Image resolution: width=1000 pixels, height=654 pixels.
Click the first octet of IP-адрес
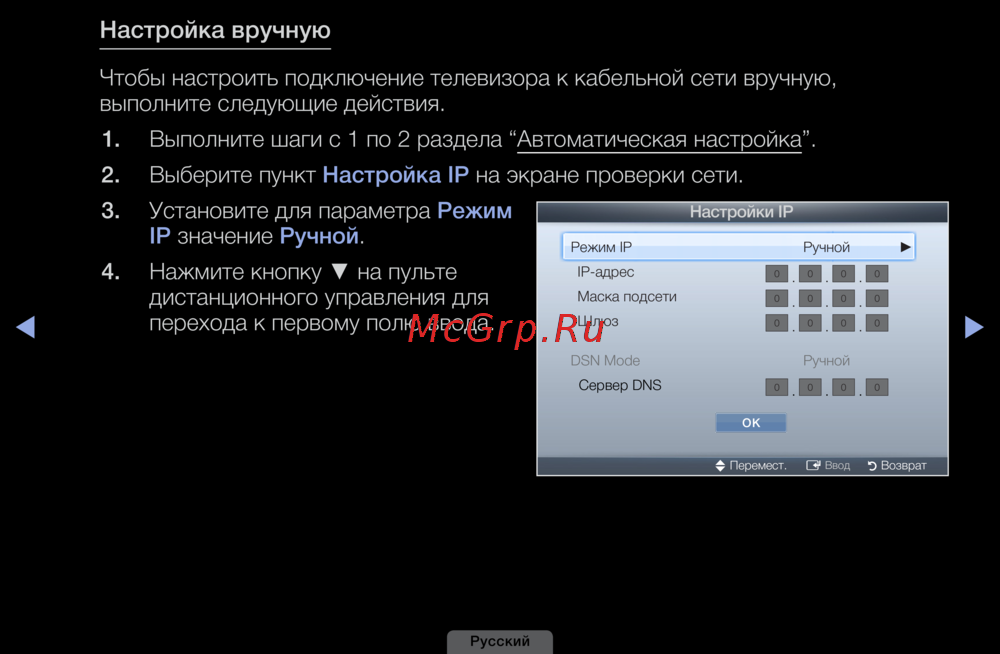click(777, 274)
